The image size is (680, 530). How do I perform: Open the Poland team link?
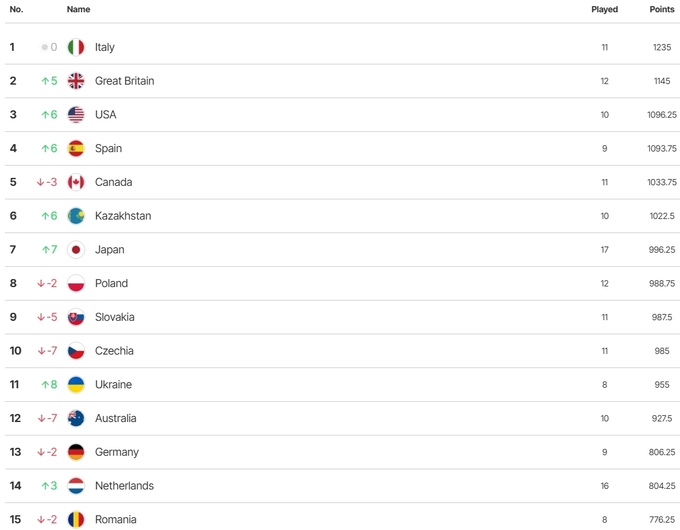coord(111,284)
